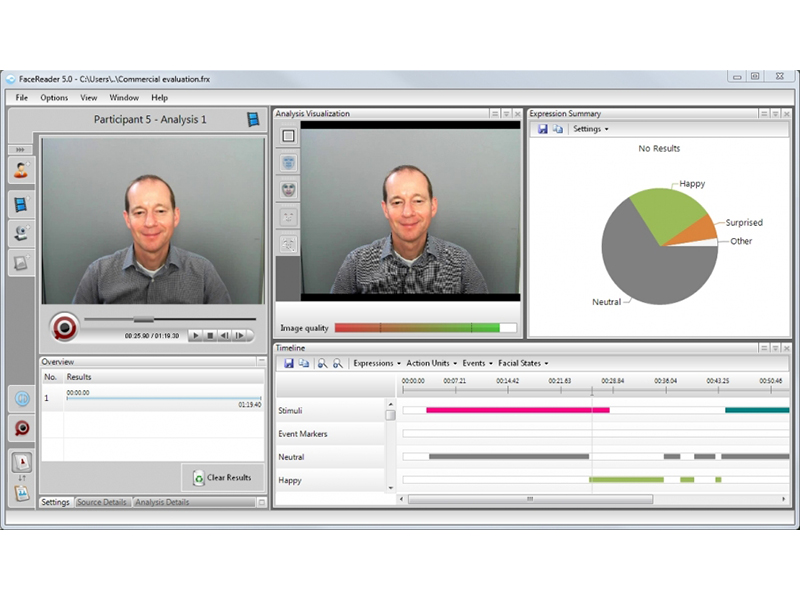This screenshot has width=800, height=600.
Task: Select the webcam camera source icon
Action: coord(20,233)
